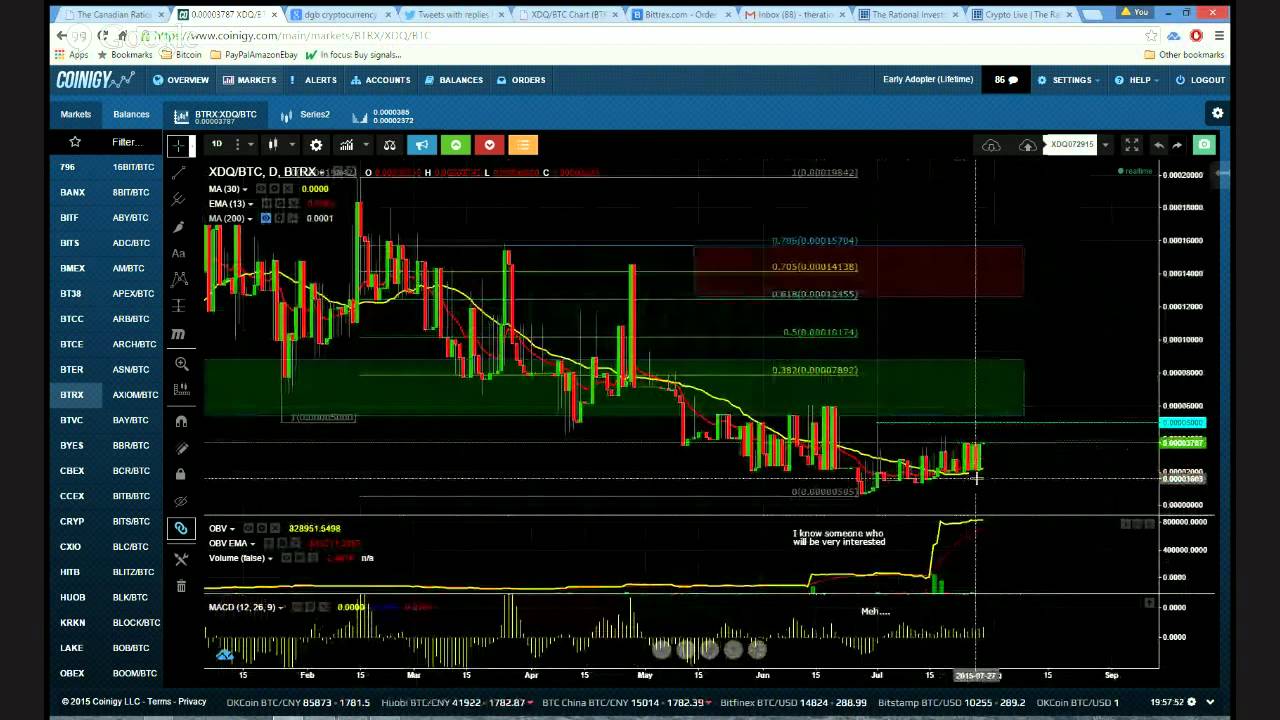The width and height of the screenshot is (1280, 720).
Task: Toggle visibility of OBV indicator
Action: (247, 528)
